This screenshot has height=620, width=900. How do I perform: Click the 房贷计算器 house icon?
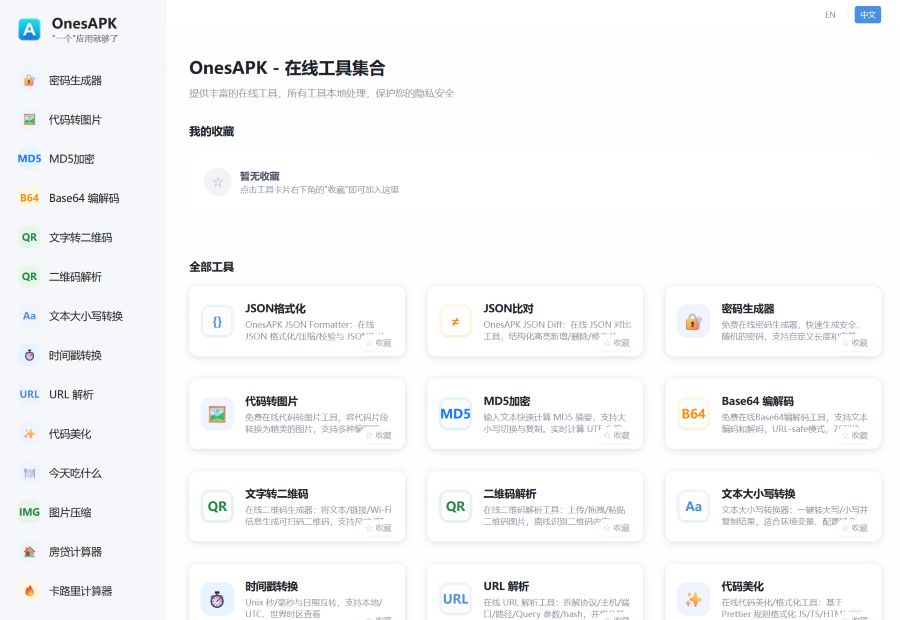point(29,551)
